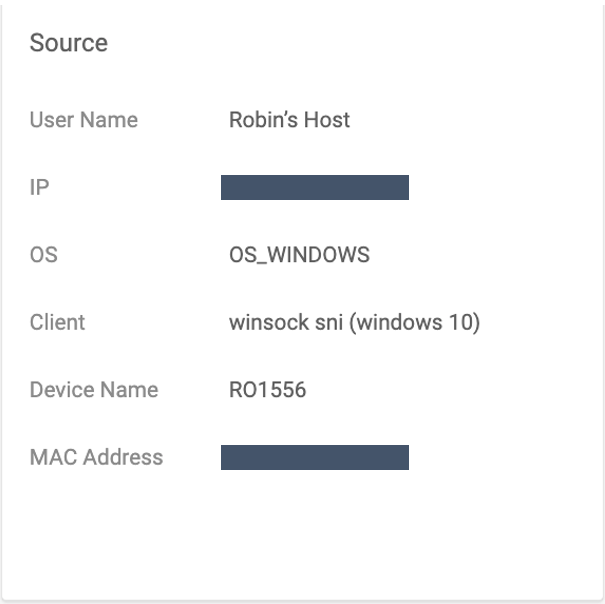Click the redacted IP address bar

click(314, 187)
